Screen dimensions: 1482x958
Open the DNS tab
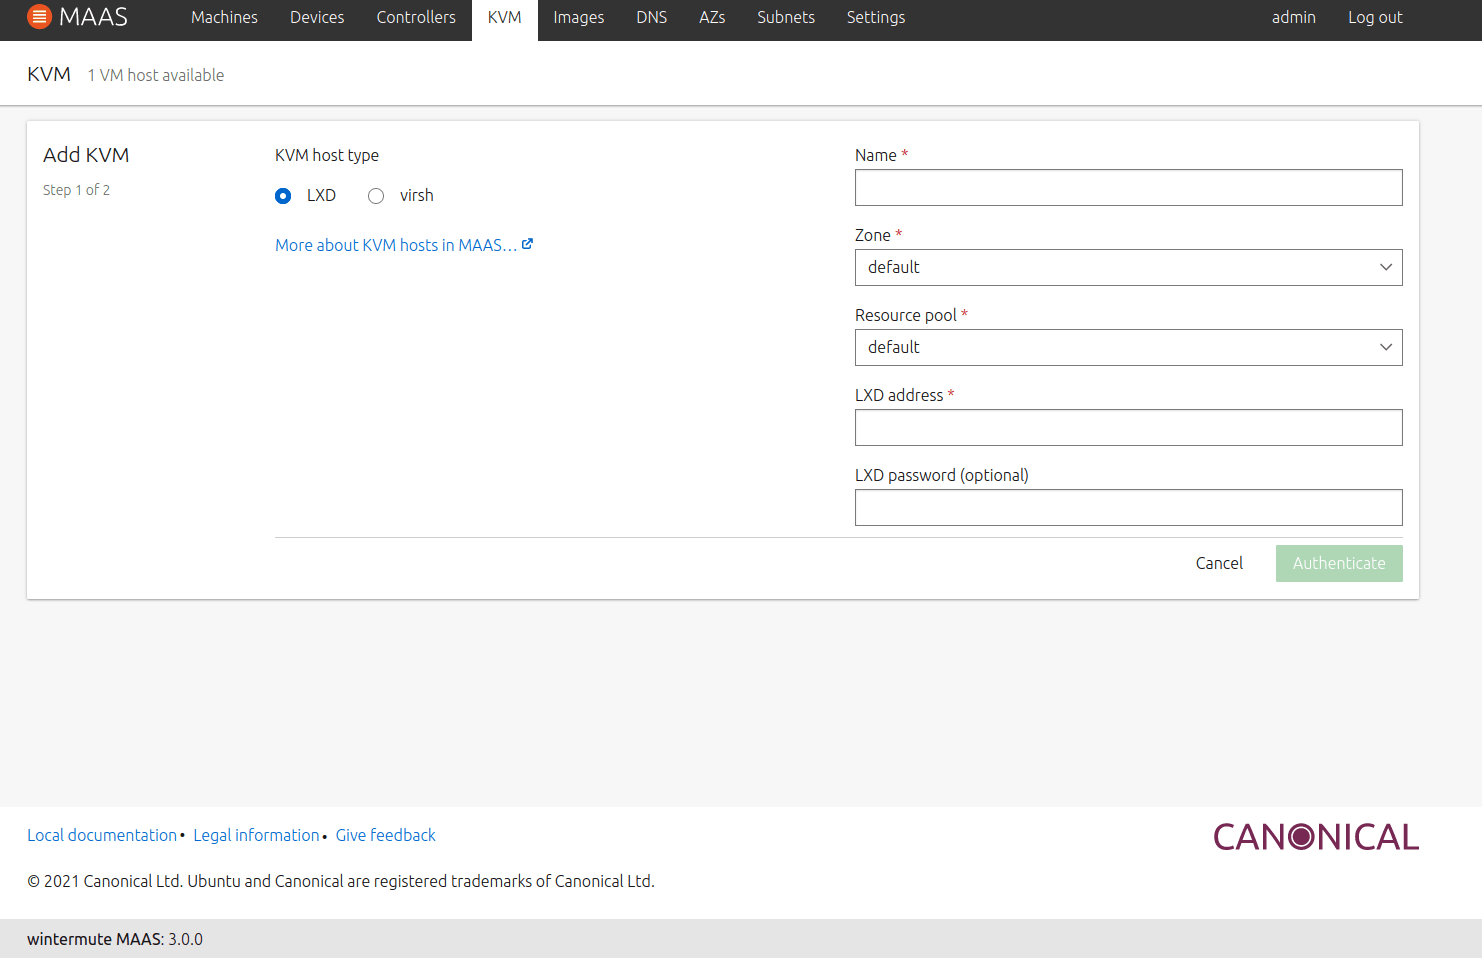tap(652, 18)
